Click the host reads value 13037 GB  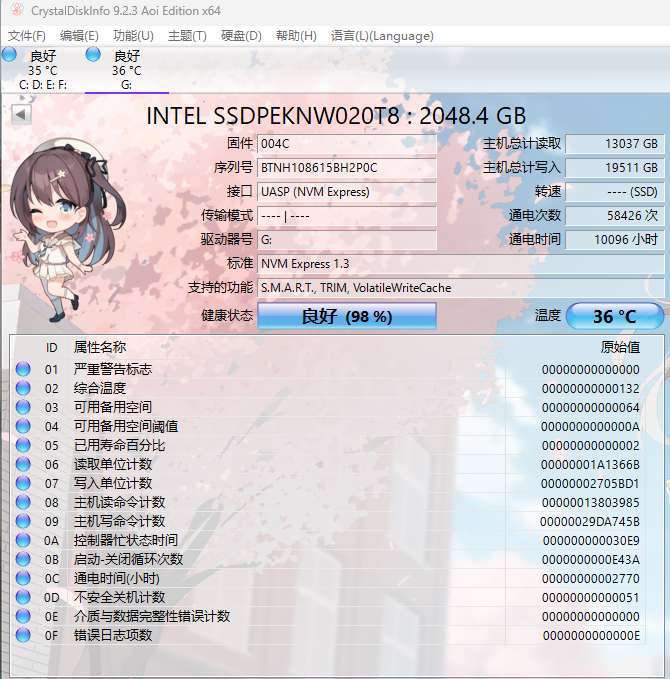615,144
